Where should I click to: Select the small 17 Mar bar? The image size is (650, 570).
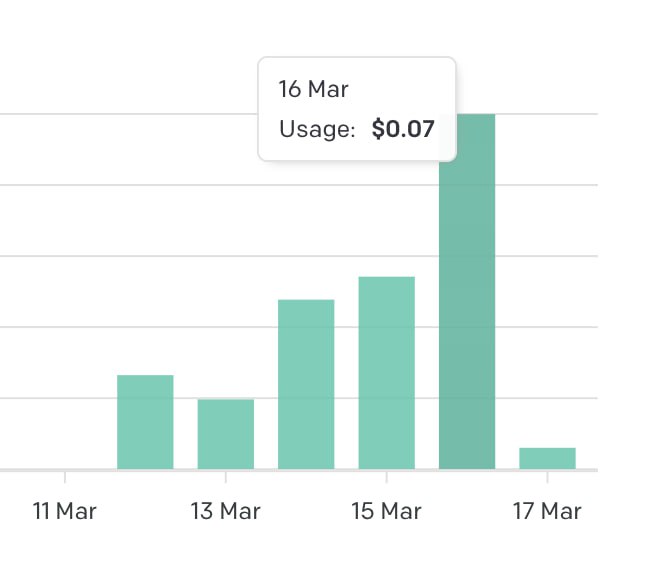click(x=547, y=458)
